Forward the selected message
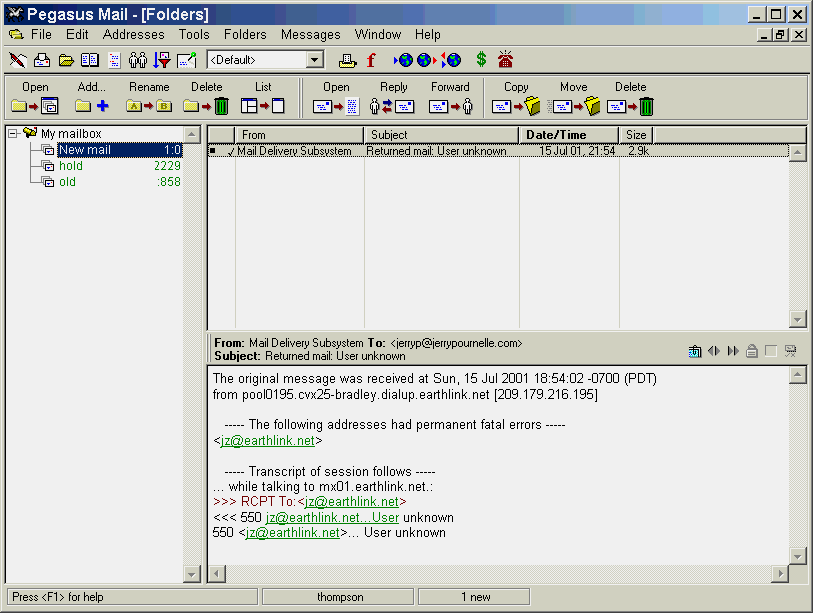Image resolution: width=813 pixels, height=613 pixels. coord(450,106)
